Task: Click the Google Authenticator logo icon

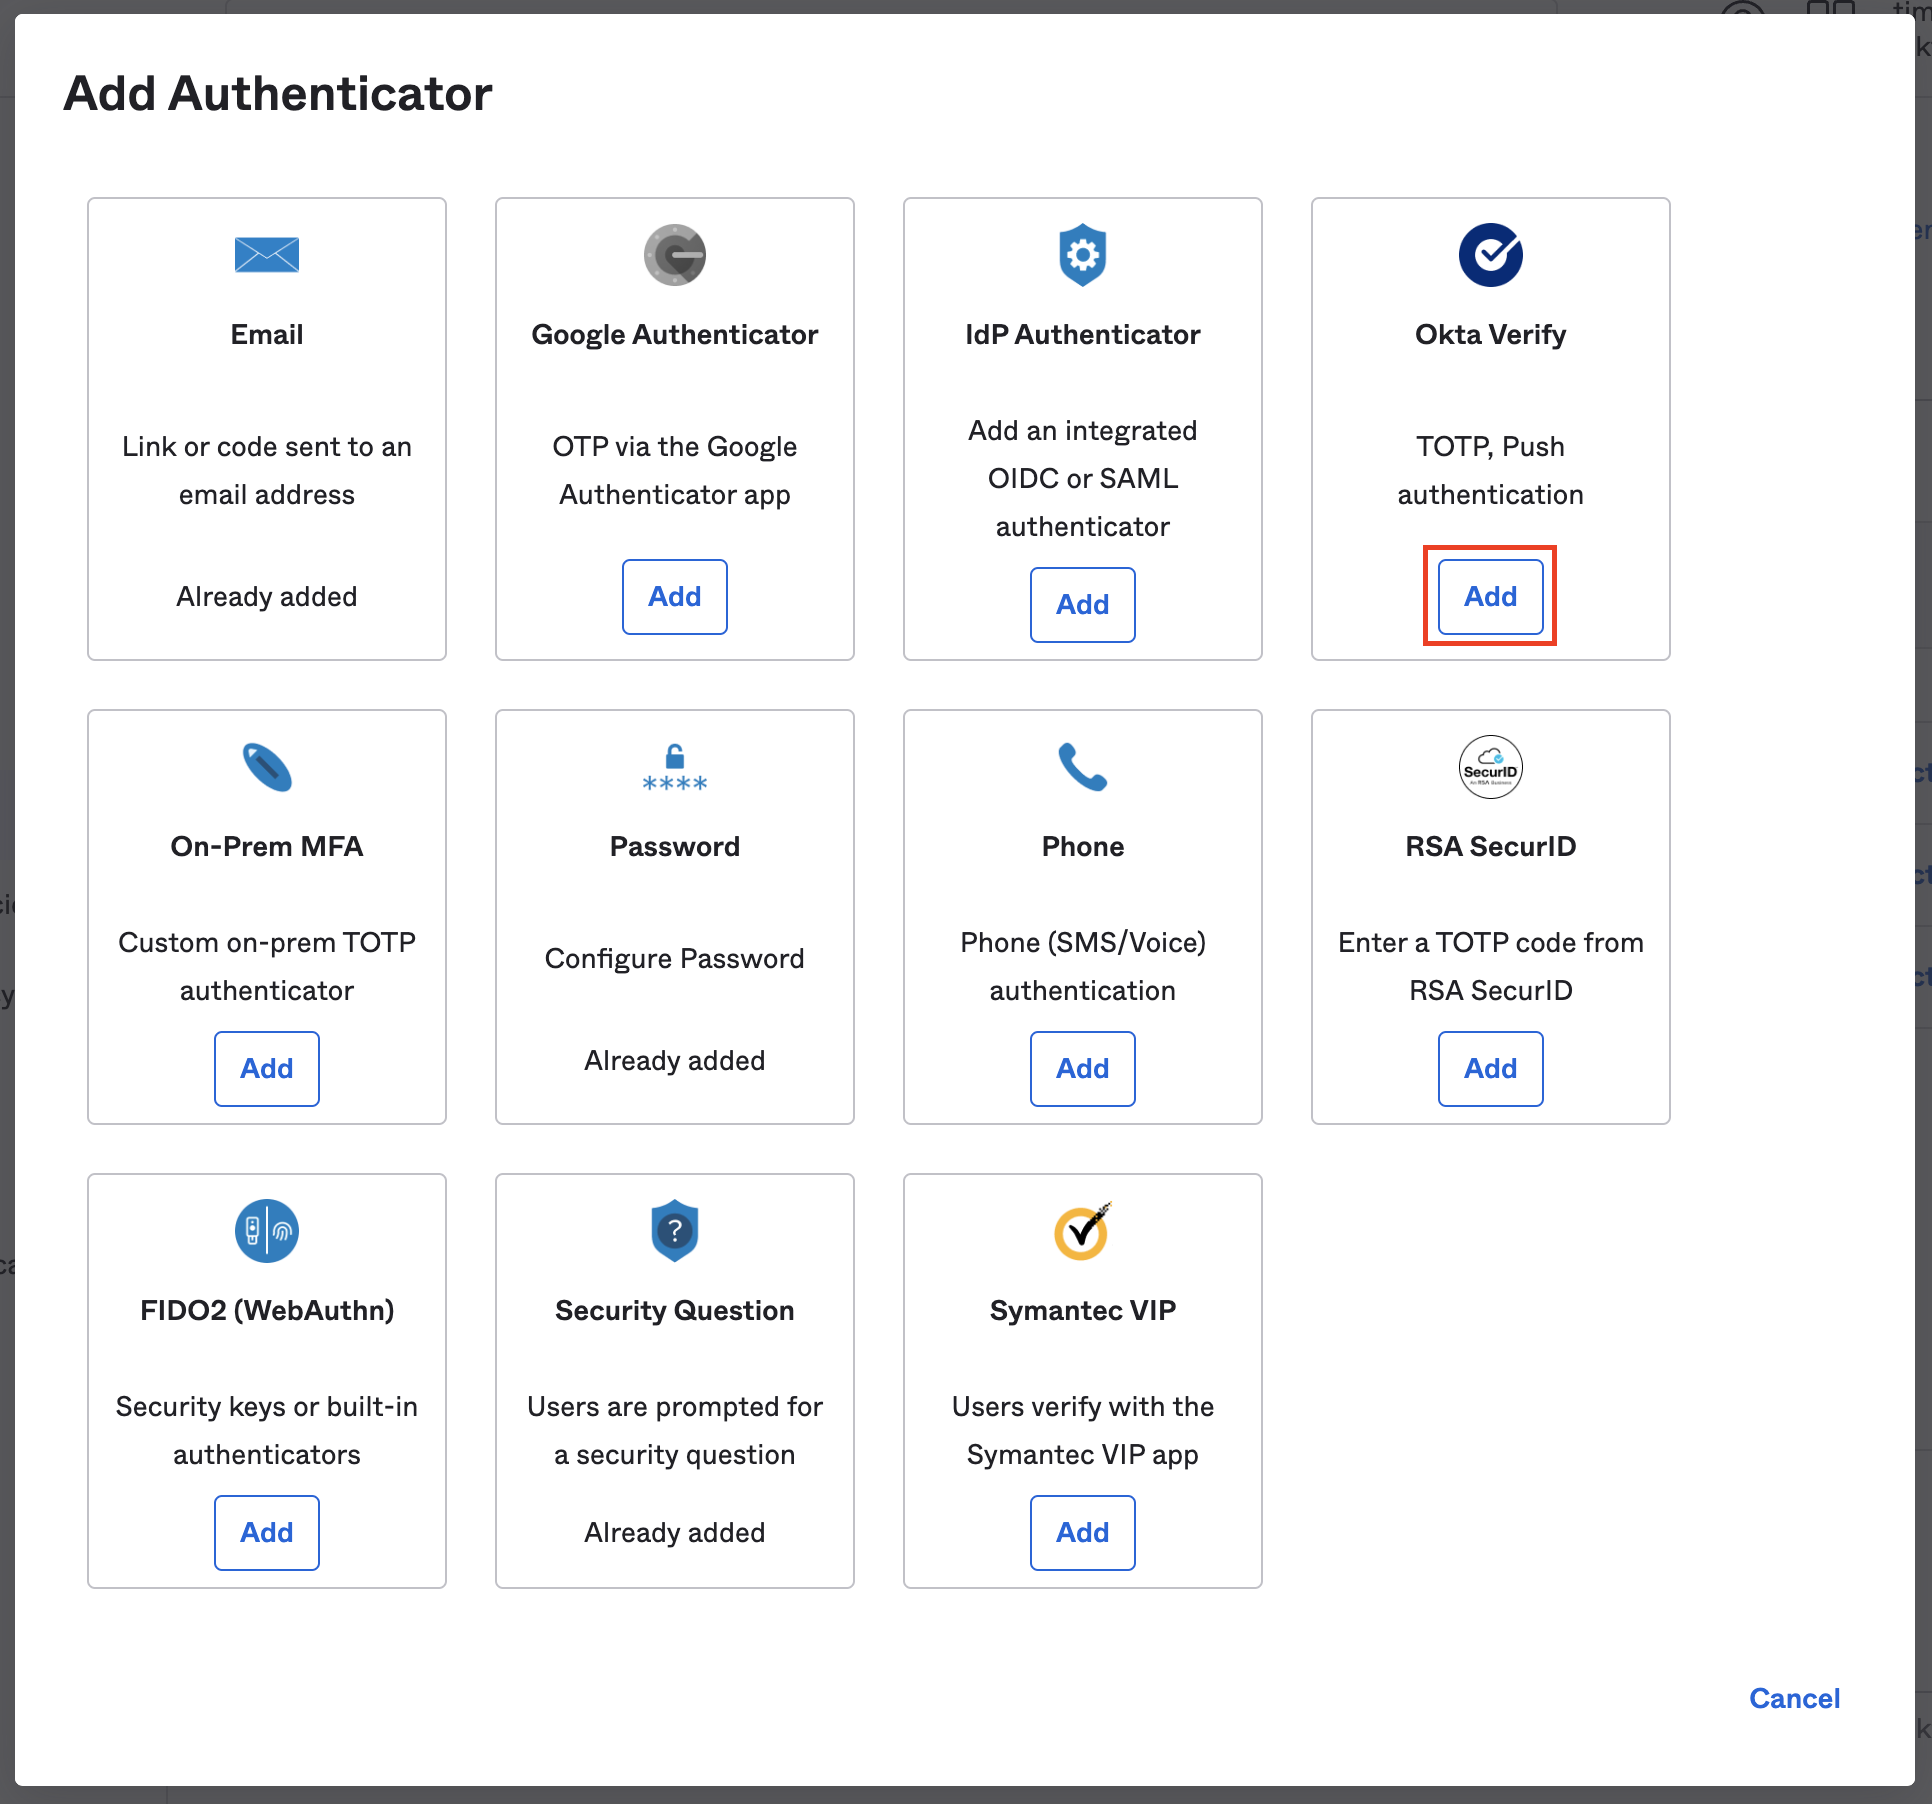Action: (x=675, y=254)
